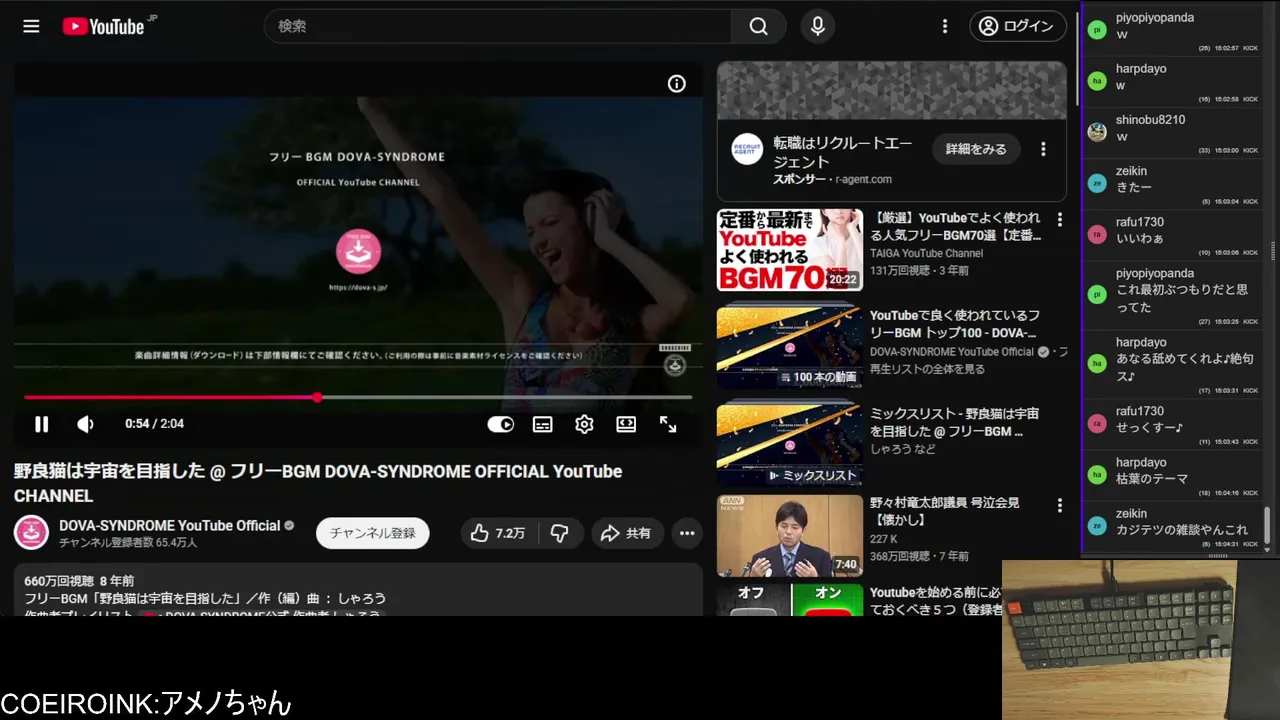Open video info card icon
This screenshot has height=720, width=1280.
pyautogui.click(x=677, y=84)
